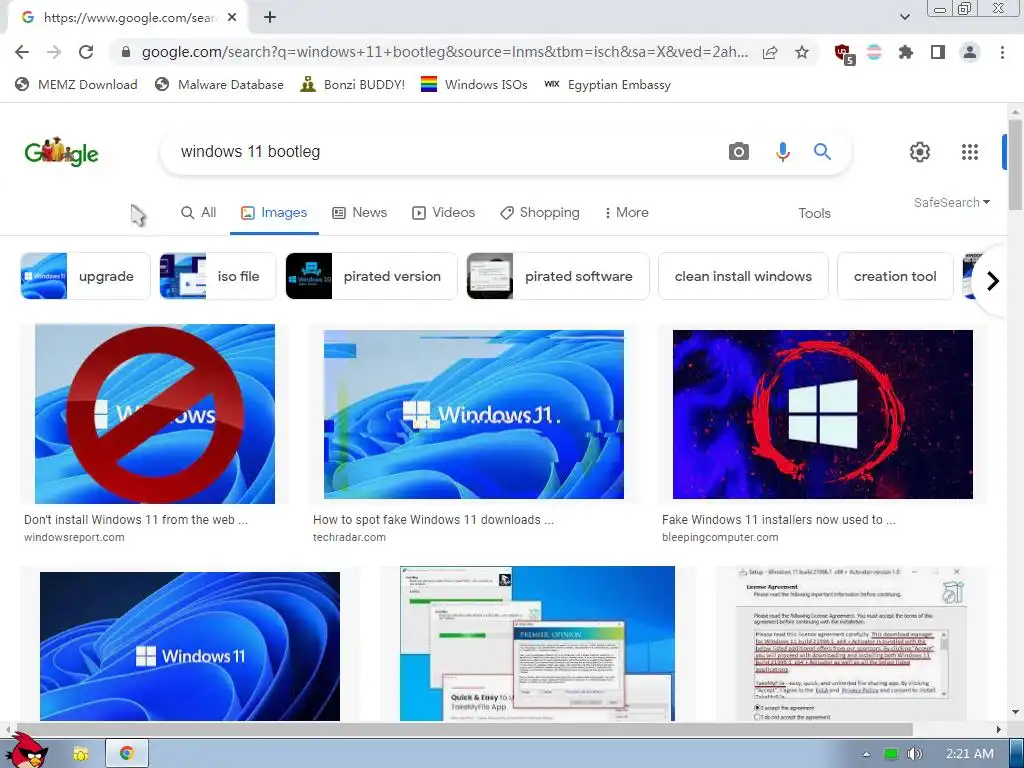
Task: Open the Google apps grid
Action: point(970,152)
